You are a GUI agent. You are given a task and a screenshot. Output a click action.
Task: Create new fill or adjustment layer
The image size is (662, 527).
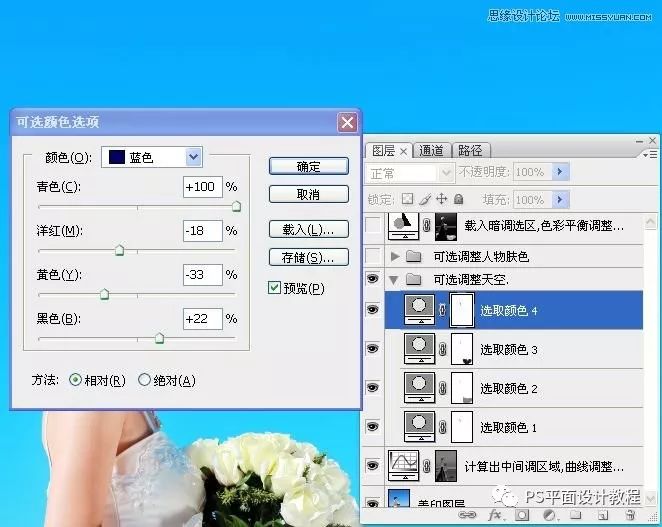(549, 515)
